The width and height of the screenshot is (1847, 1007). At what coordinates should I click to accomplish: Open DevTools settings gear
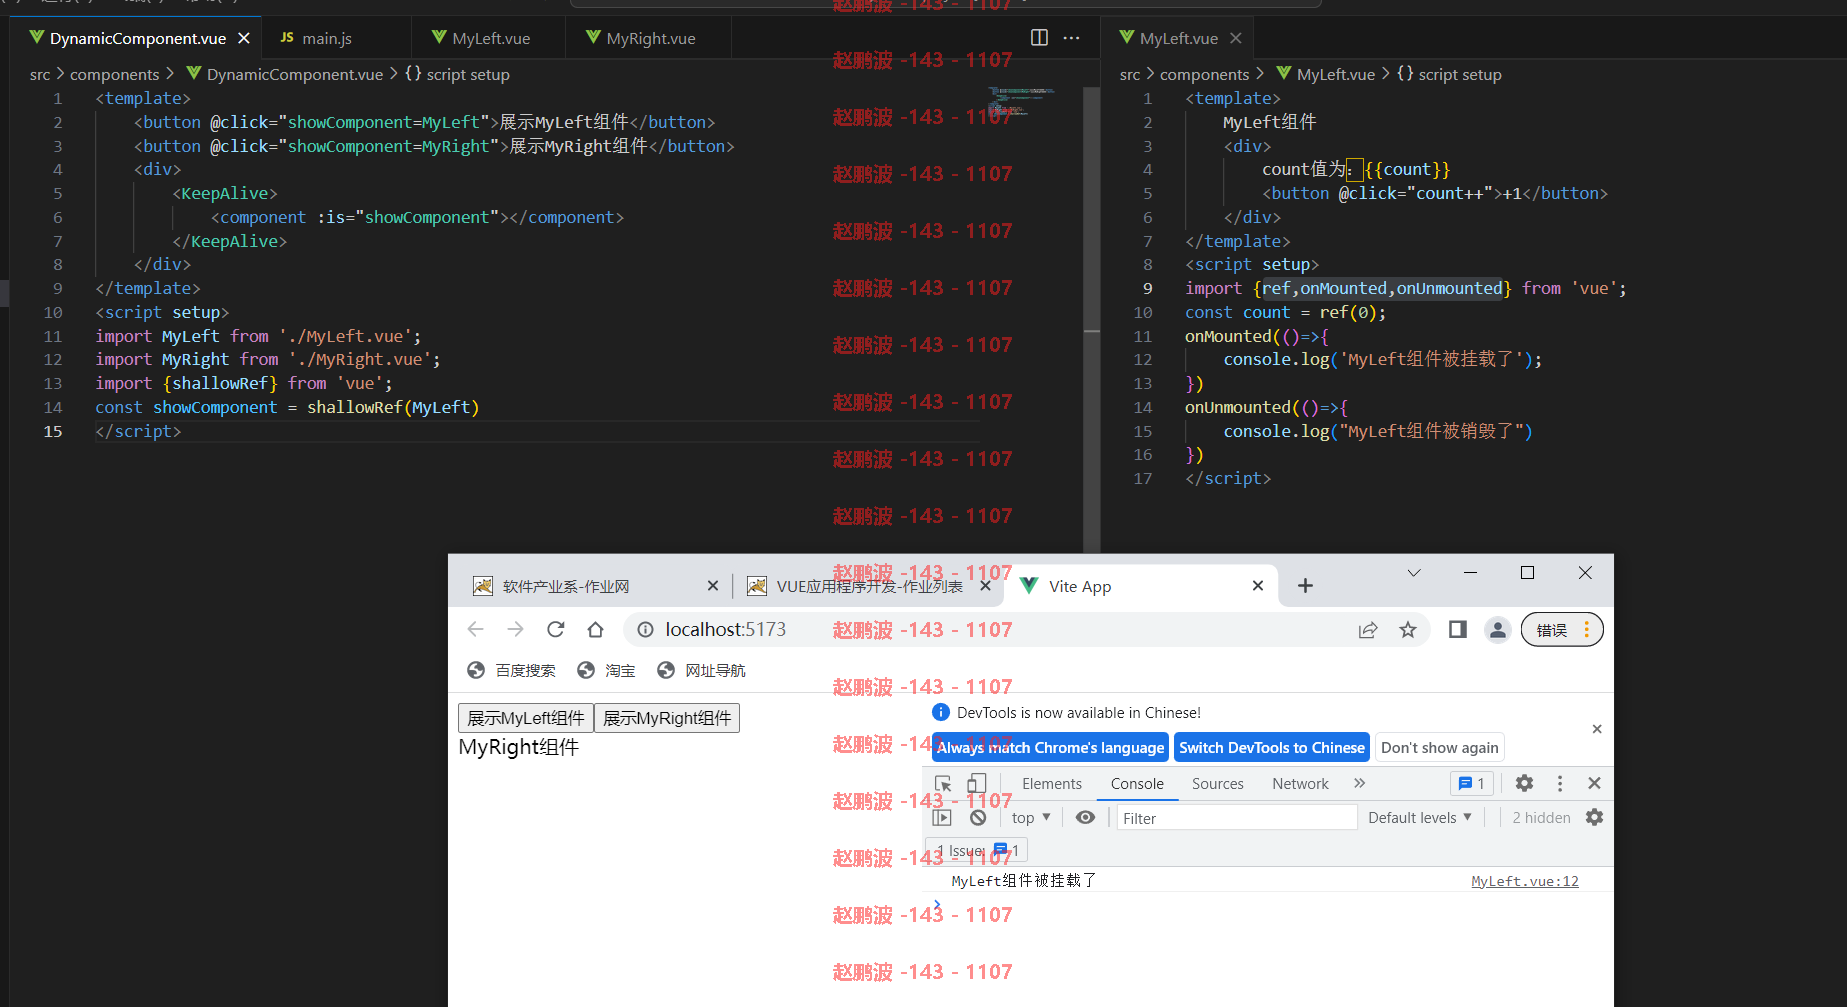click(x=1524, y=783)
